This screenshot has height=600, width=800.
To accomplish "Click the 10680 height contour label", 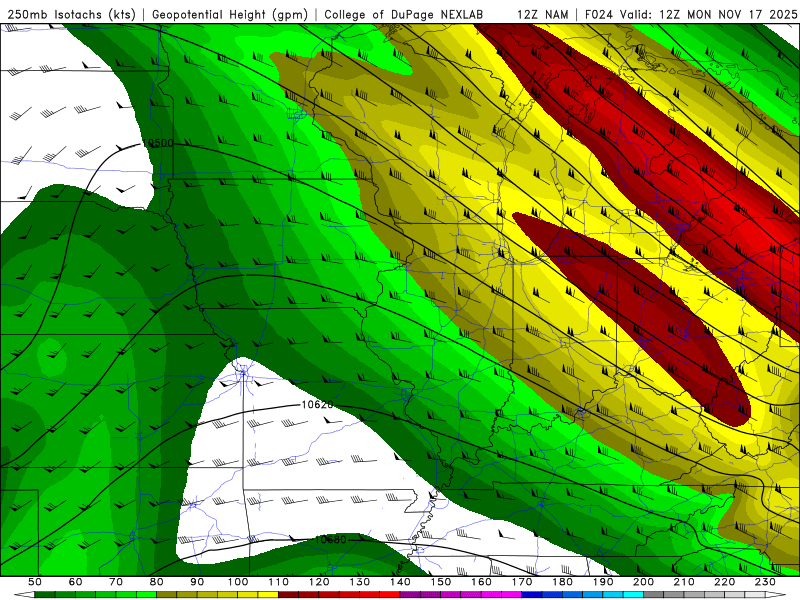I will [x=331, y=540].
